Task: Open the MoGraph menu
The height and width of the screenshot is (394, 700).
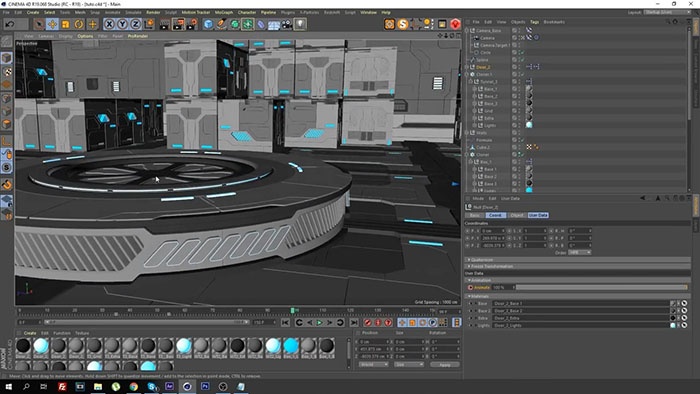Action: [x=224, y=12]
